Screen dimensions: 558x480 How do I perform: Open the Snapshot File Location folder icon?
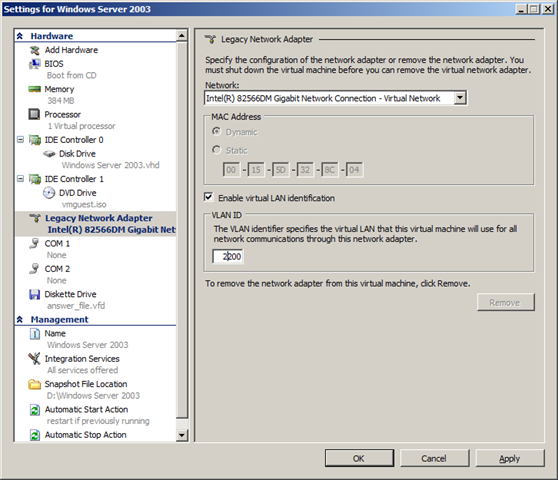(35, 384)
